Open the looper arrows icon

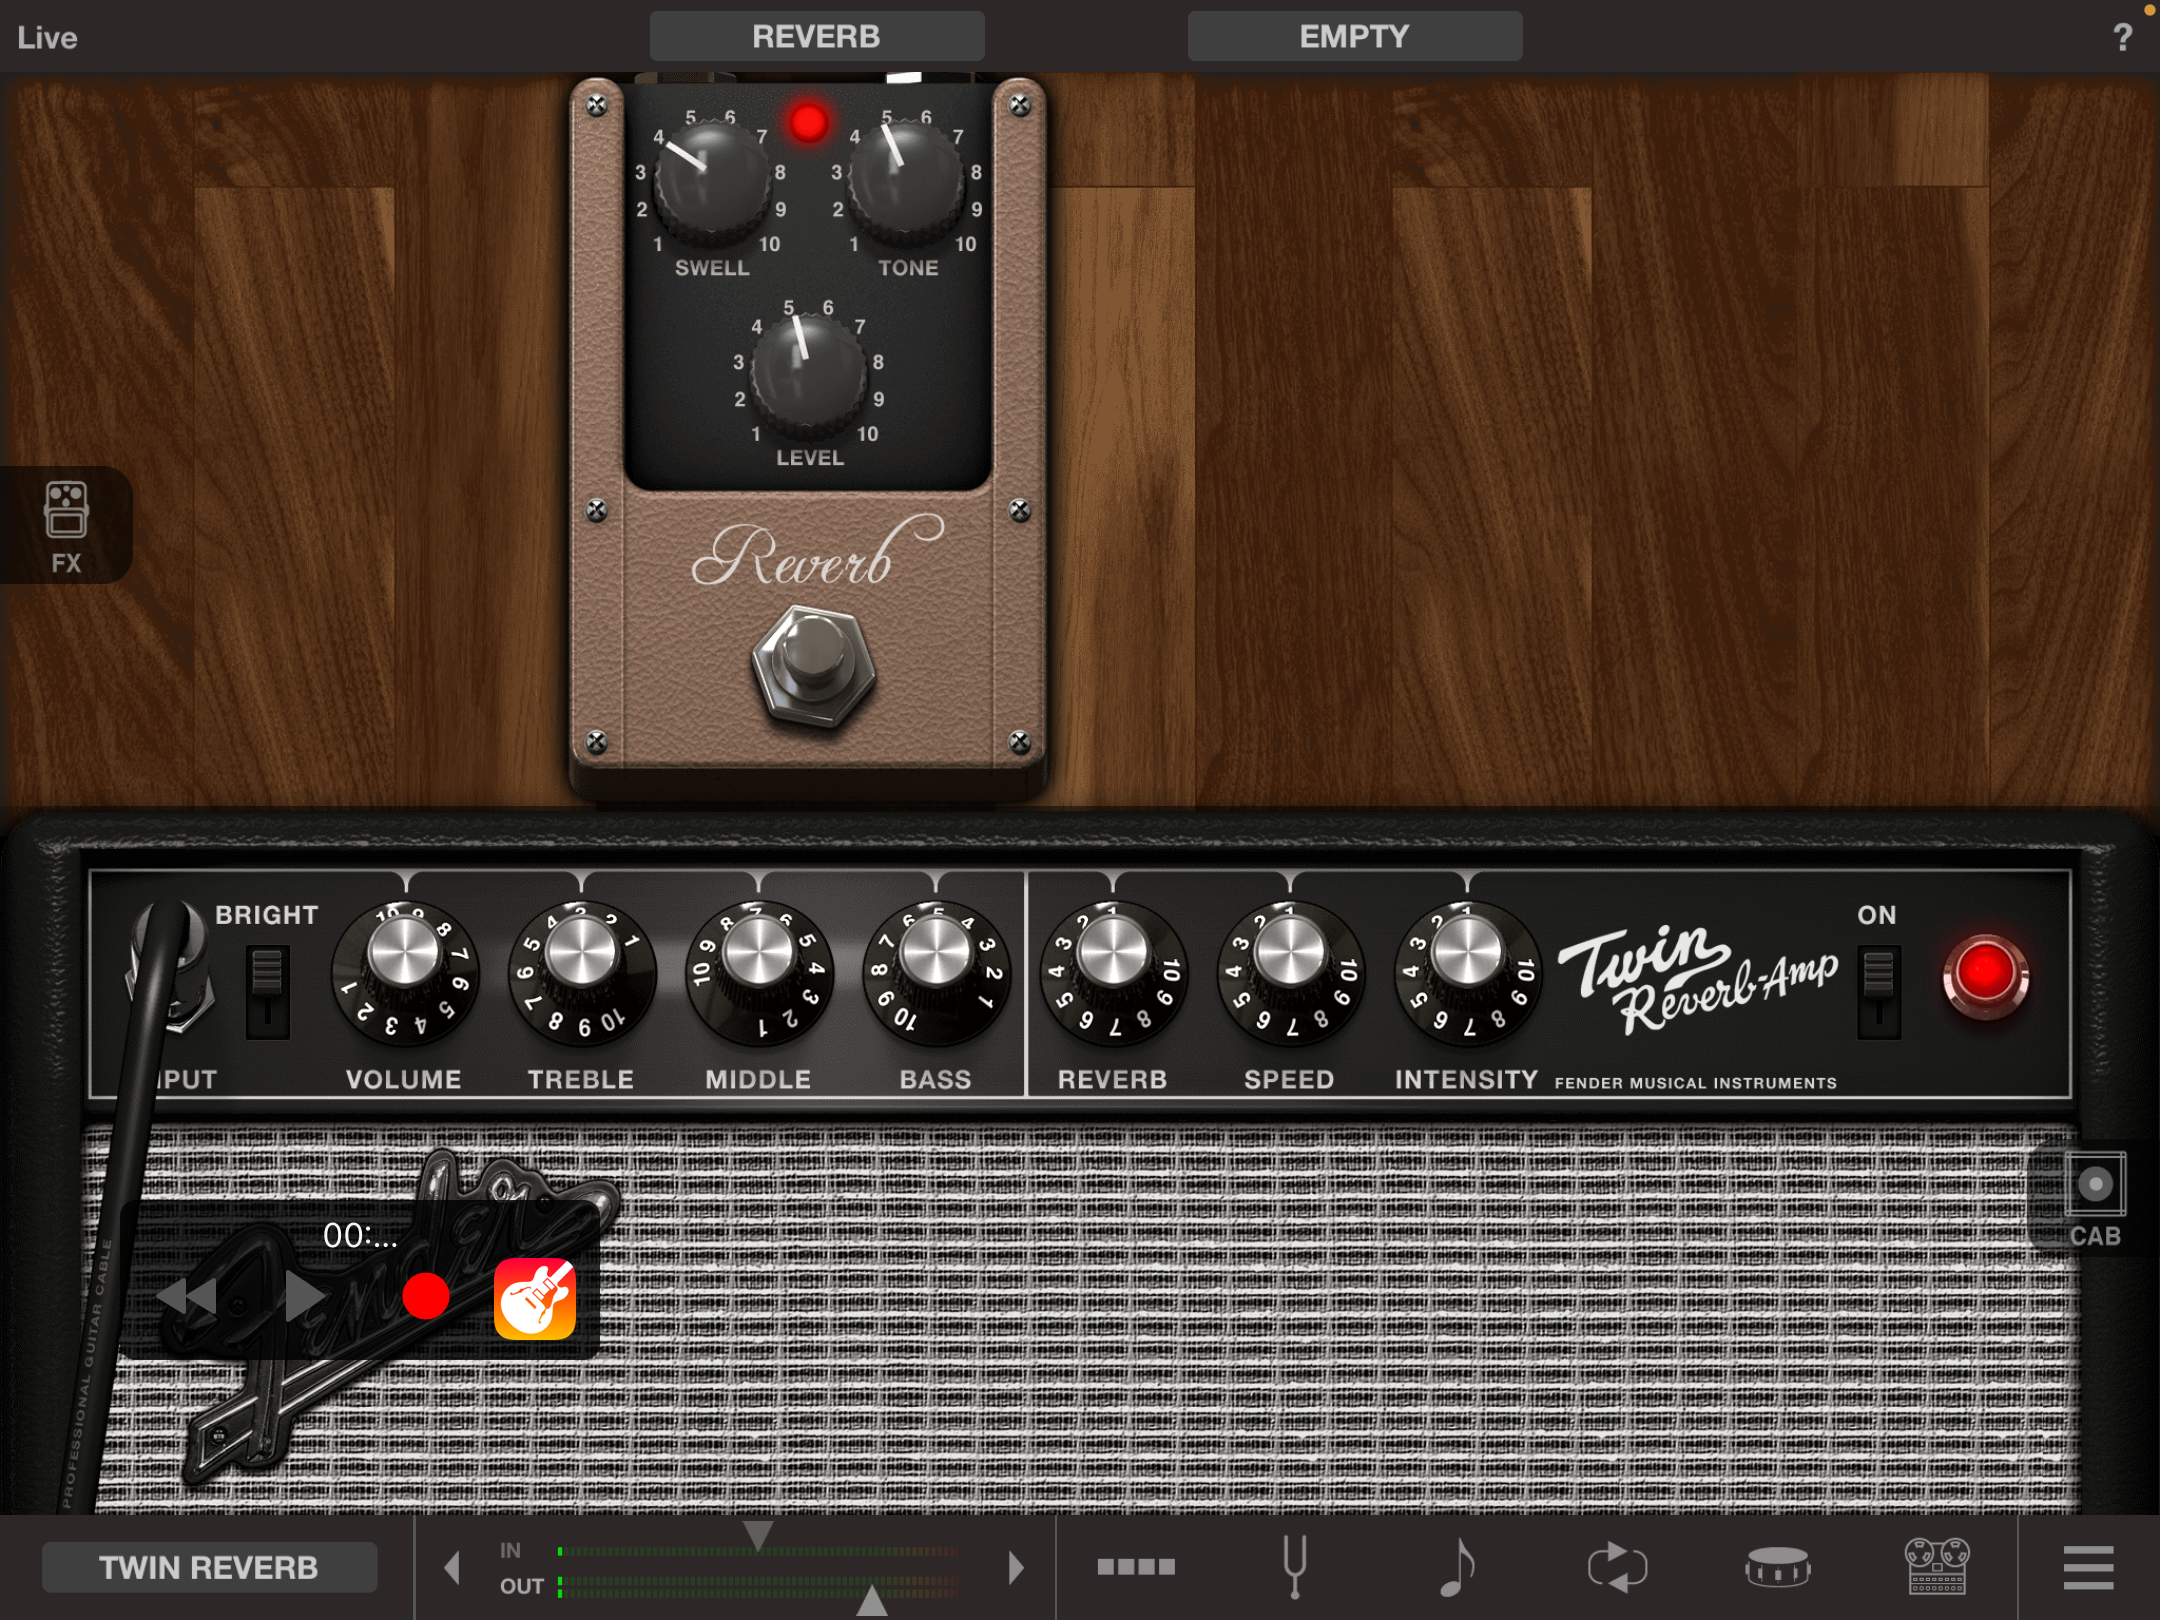tap(1617, 1566)
